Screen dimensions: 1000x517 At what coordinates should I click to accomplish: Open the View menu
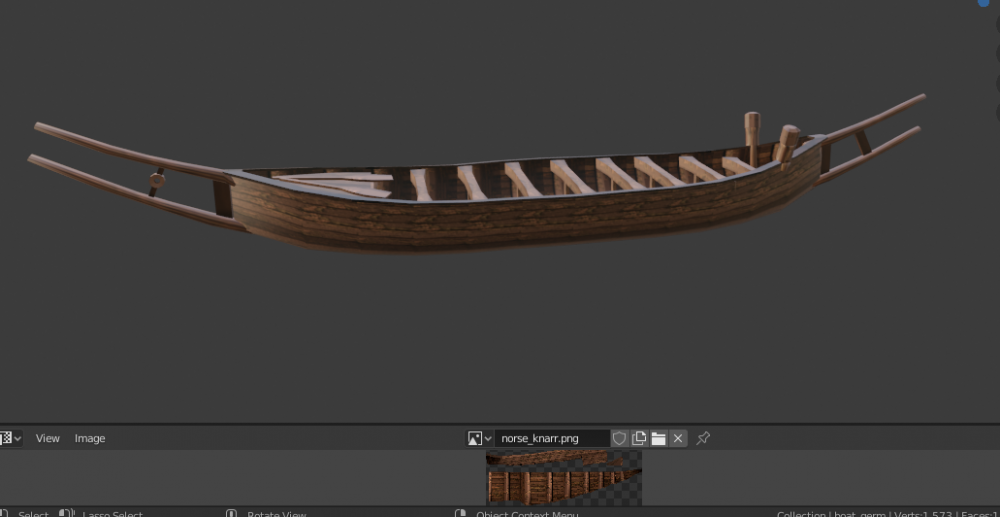coord(48,438)
